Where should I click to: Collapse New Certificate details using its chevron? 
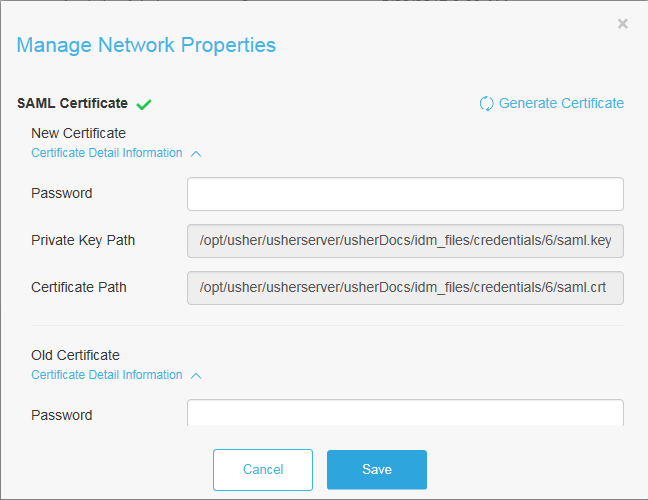tap(196, 154)
